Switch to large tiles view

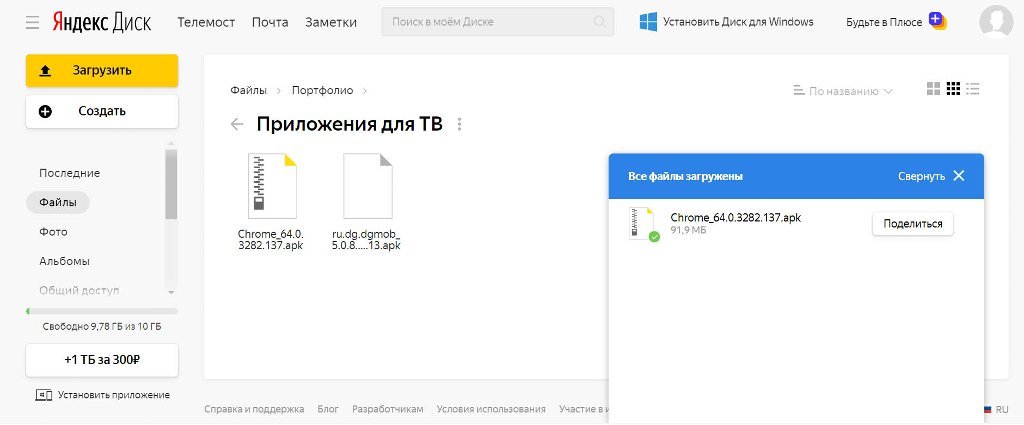point(933,89)
